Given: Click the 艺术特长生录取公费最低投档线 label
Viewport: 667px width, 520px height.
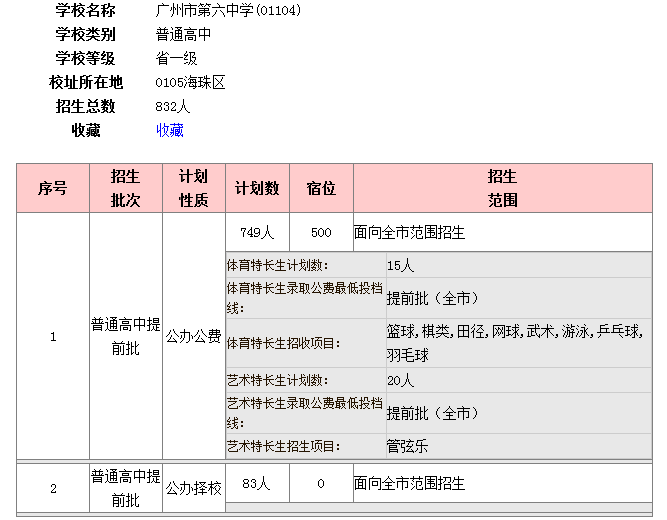Looking at the screenshot, I should (305, 413).
